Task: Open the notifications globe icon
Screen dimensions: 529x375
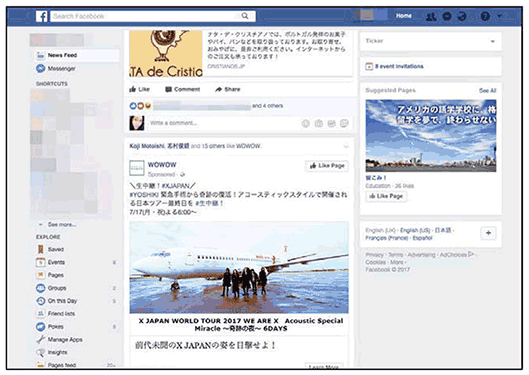Action: pyautogui.click(x=462, y=16)
